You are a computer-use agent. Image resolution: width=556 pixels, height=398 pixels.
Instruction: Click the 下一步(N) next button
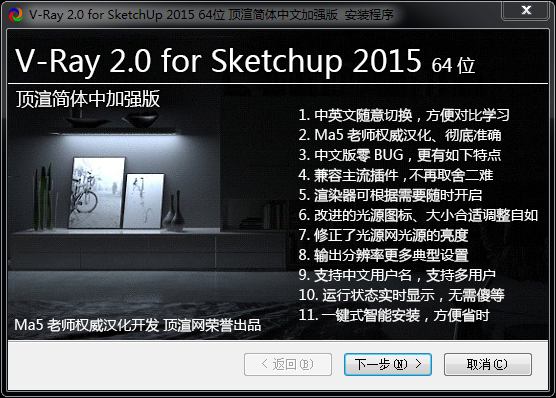coord(388,364)
